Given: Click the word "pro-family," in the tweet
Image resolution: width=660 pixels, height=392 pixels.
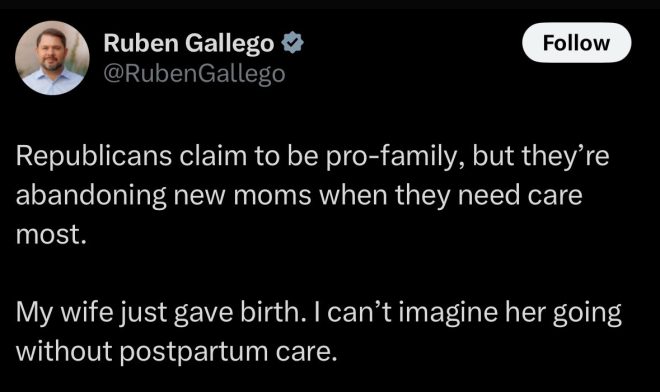Looking at the screenshot, I should tap(396, 157).
